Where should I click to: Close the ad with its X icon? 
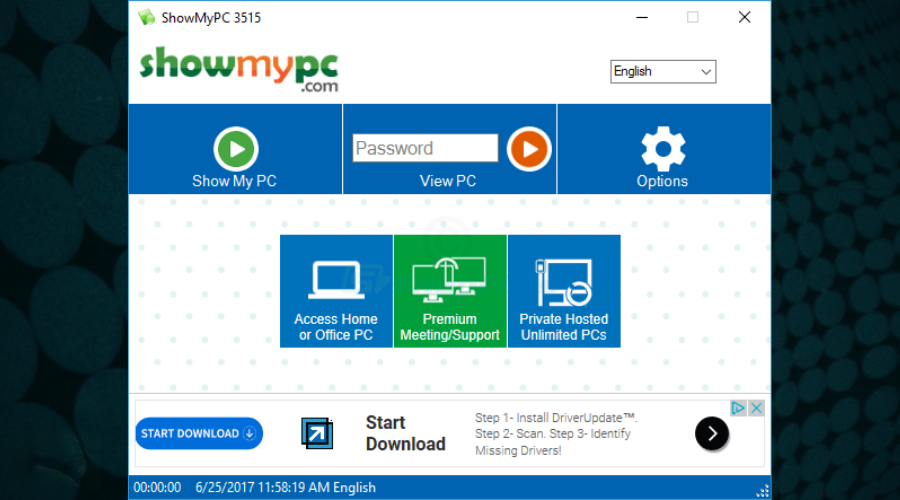(757, 408)
